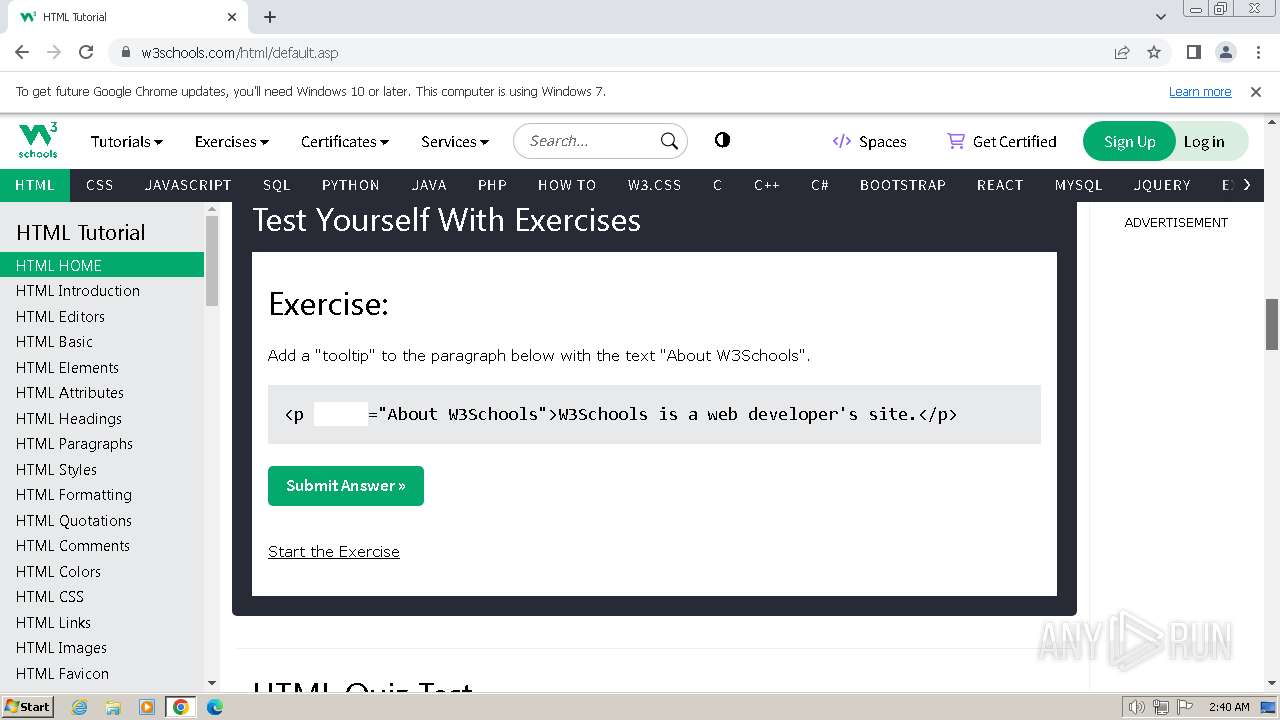This screenshot has width=1280, height=720.
Task: Click the browser forward arrow
Action: (x=54, y=52)
